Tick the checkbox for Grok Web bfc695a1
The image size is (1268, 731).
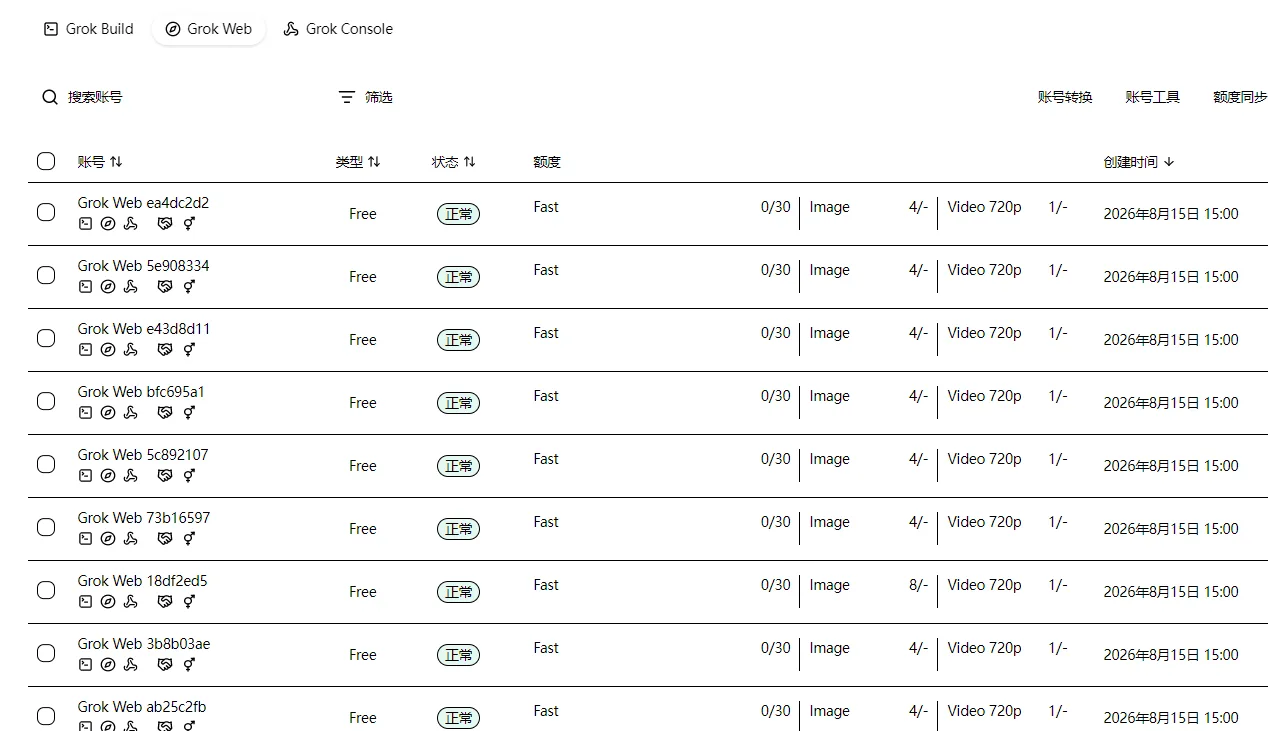46,401
